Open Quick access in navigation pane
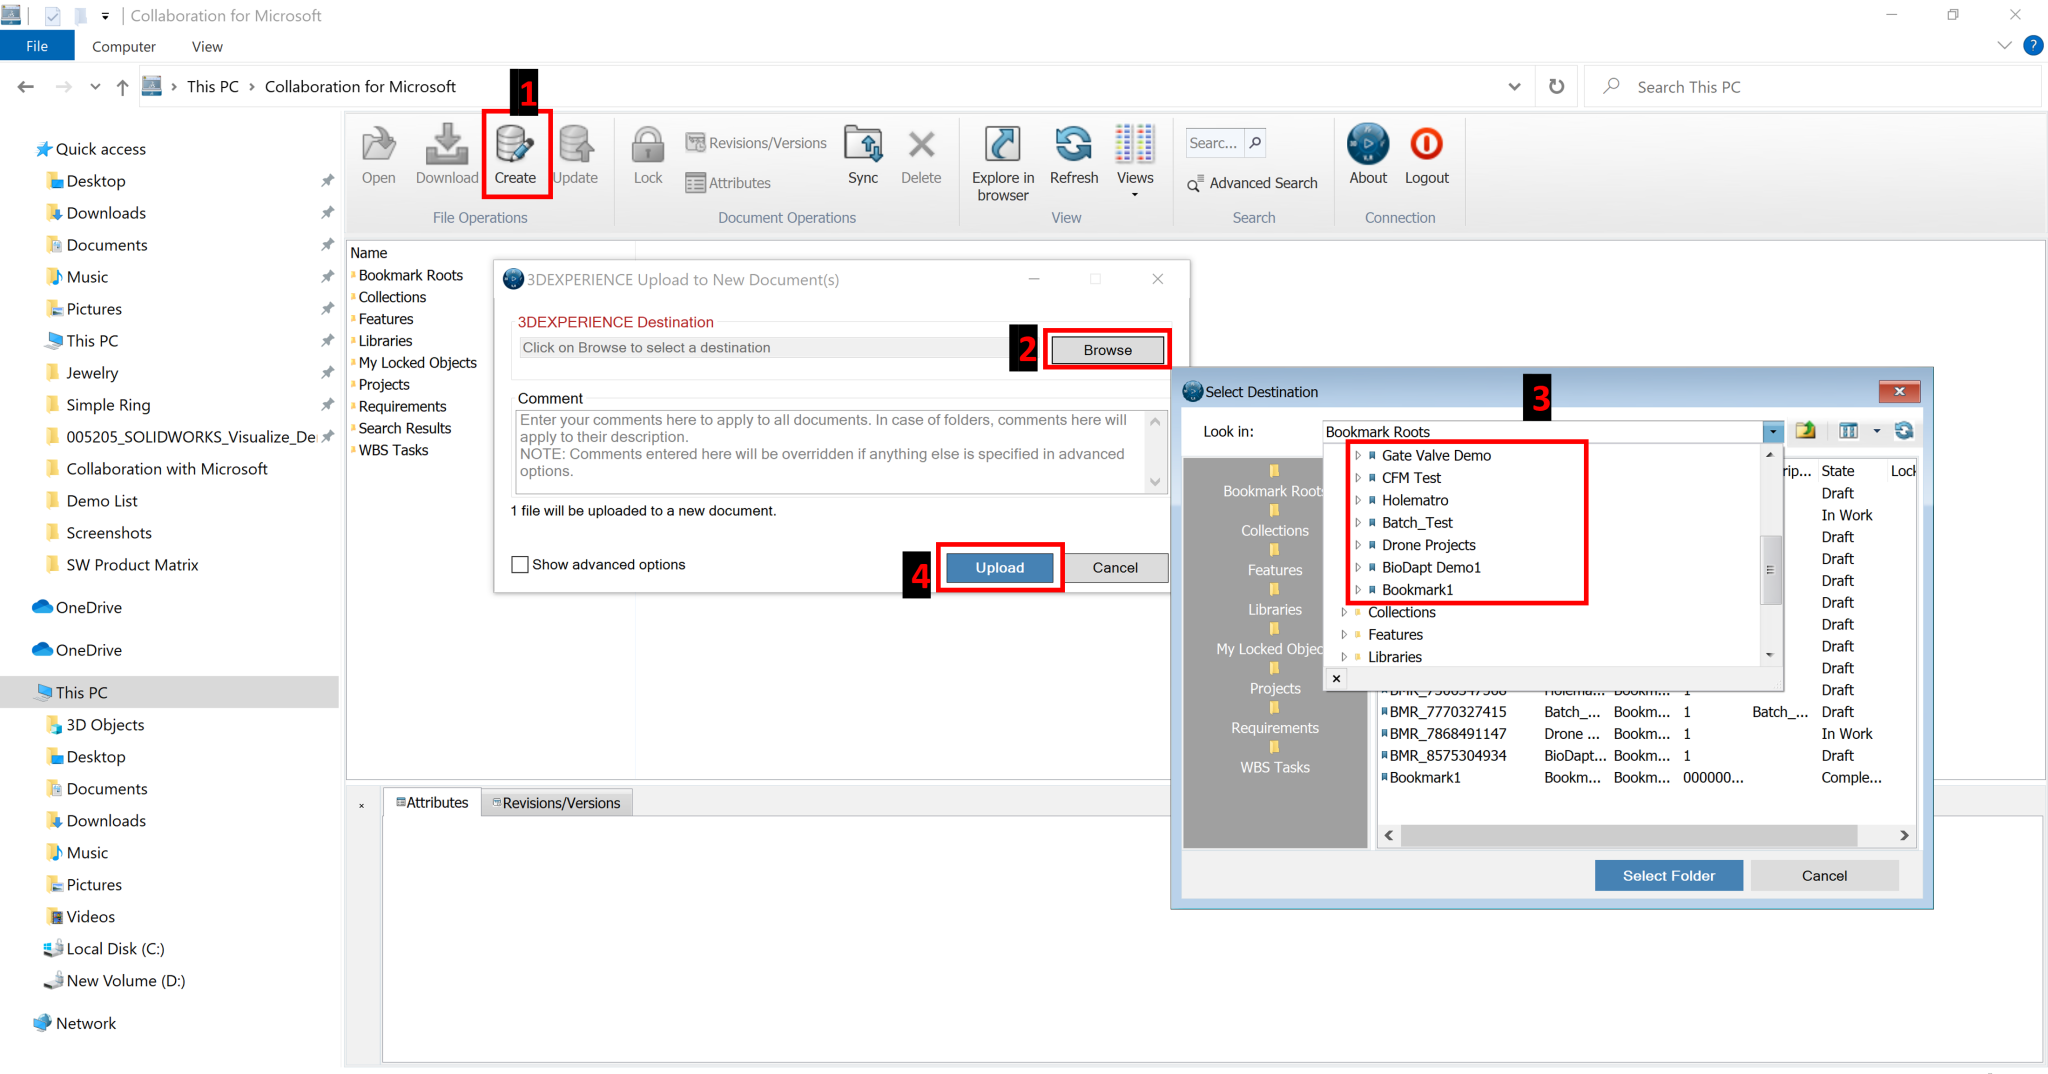 [100, 149]
